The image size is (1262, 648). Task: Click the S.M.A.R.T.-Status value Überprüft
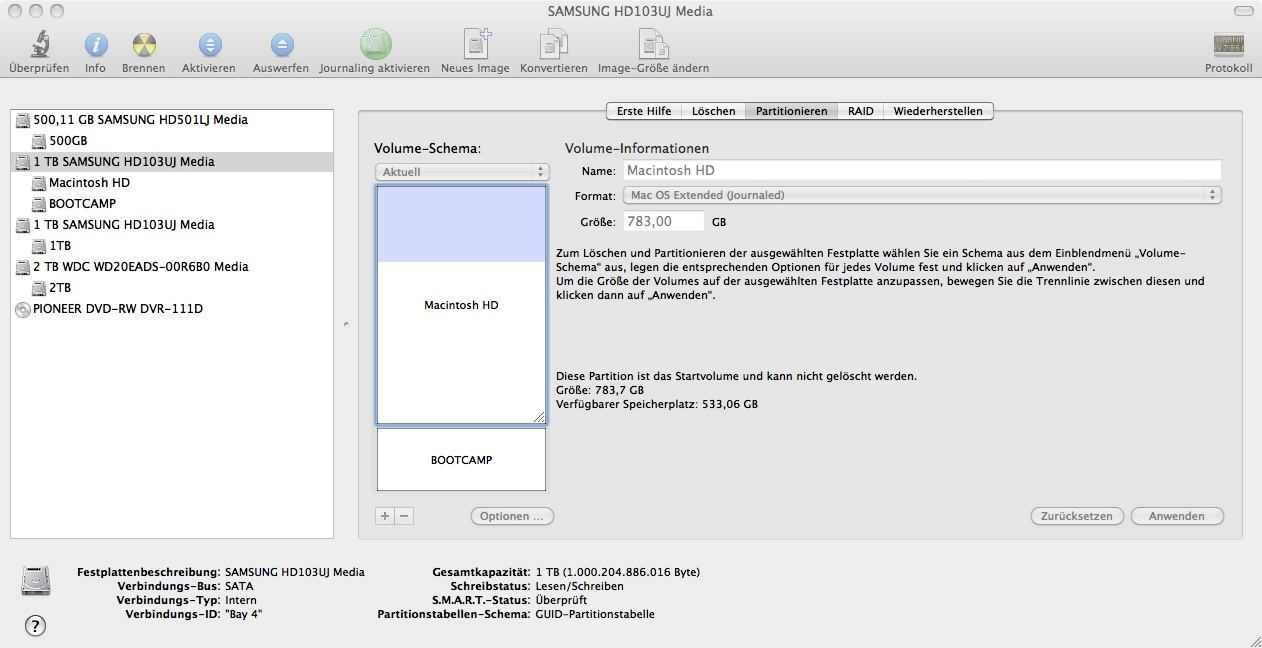click(561, 600)
